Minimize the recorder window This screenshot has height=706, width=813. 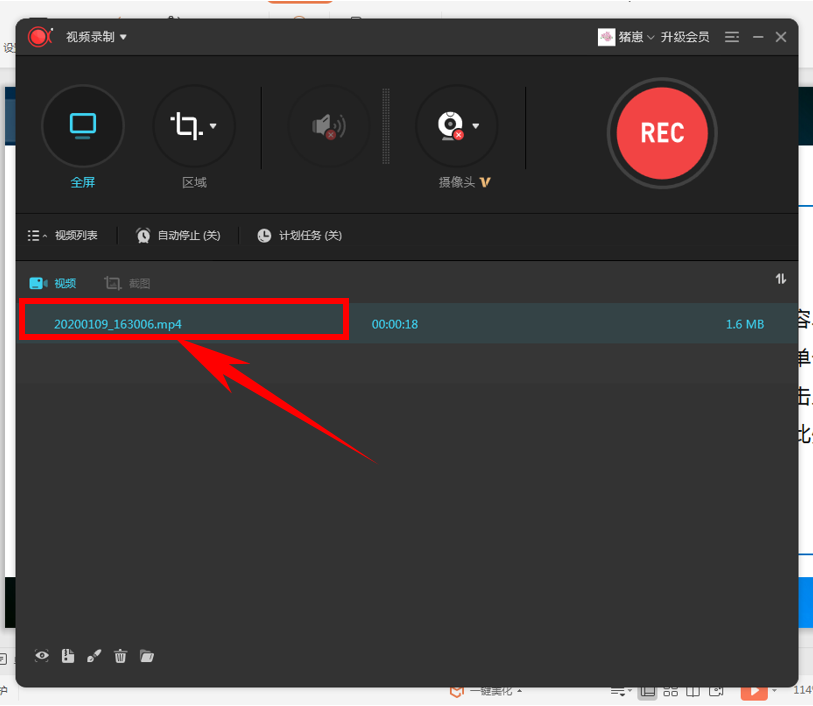(758, 37)
